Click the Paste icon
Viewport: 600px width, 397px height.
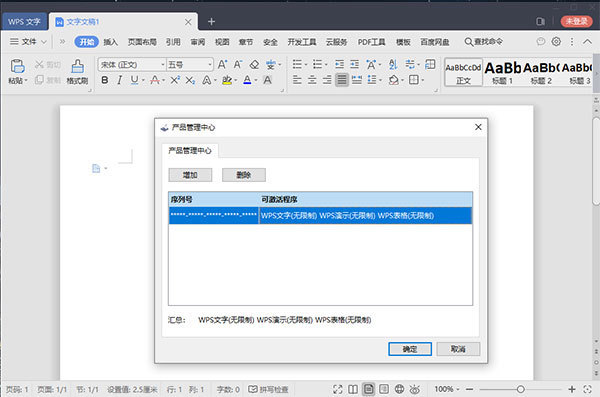point(17,66)
